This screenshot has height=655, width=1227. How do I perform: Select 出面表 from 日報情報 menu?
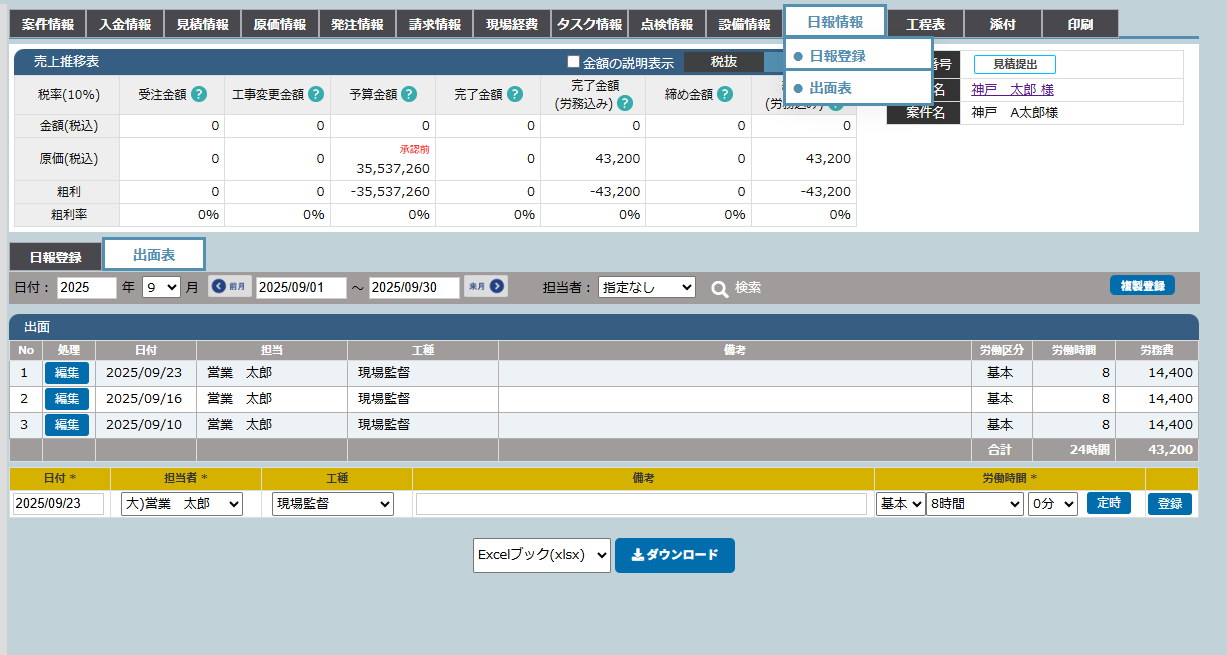pyautogui.click(x=830, y=88)
